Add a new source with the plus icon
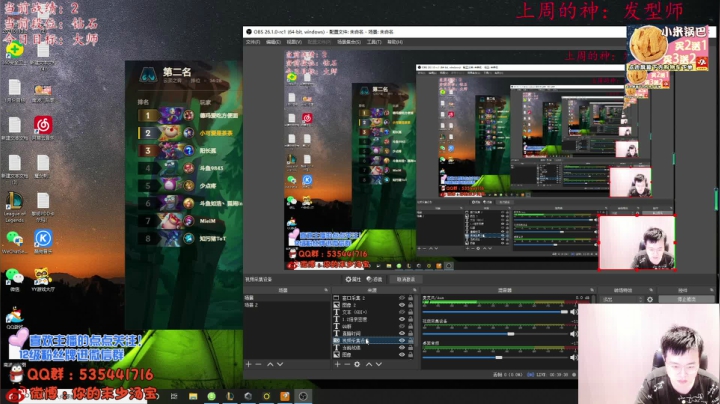This screenshot has height=404, width=720. click(x=338, y=364)
